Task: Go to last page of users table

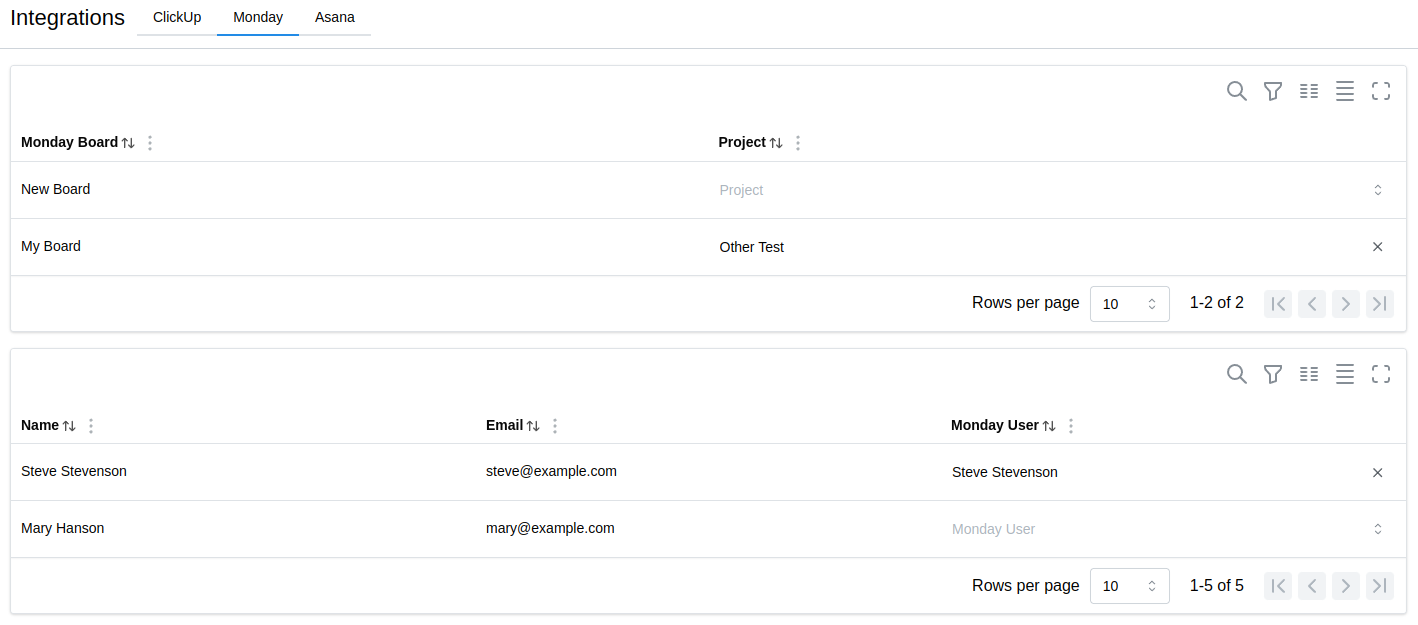Action: point(1380,586)
